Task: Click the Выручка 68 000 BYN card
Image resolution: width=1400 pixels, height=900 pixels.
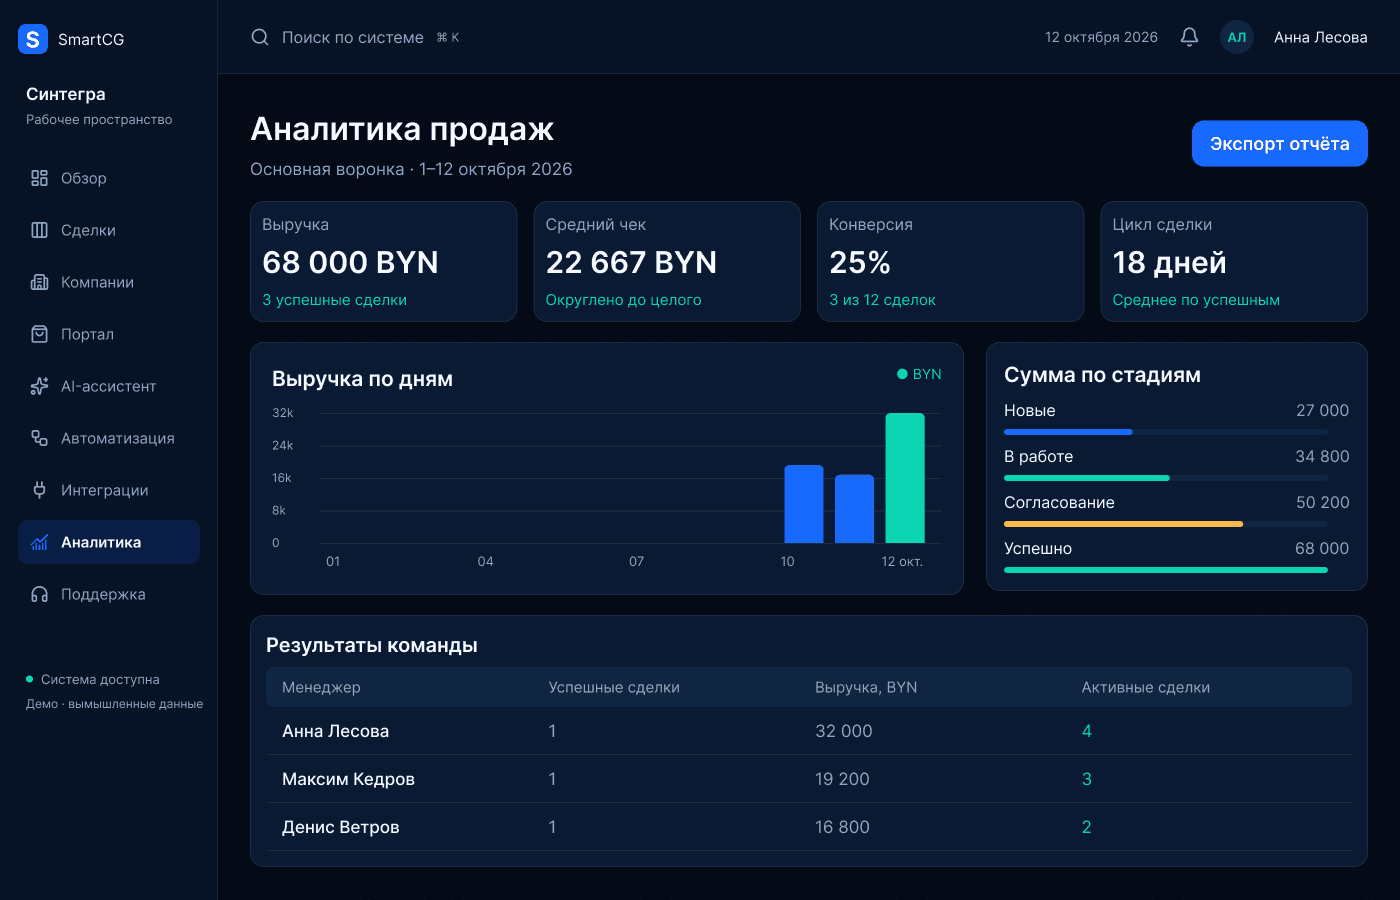Action: tap(384, 262)
